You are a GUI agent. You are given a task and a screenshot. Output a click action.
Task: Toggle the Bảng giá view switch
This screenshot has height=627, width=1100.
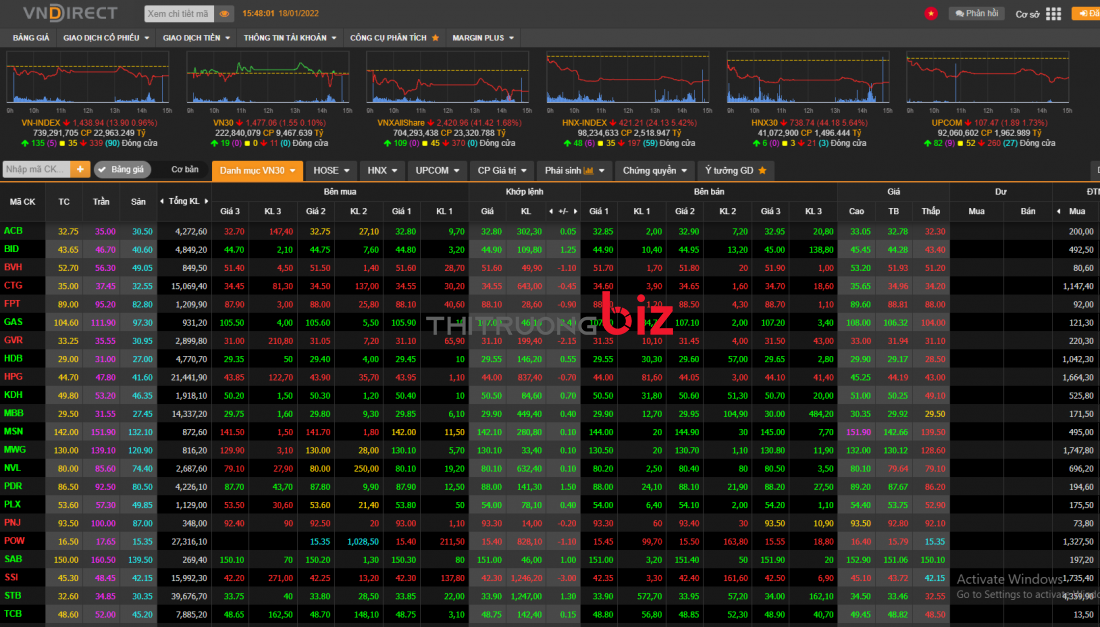[122, 170]
